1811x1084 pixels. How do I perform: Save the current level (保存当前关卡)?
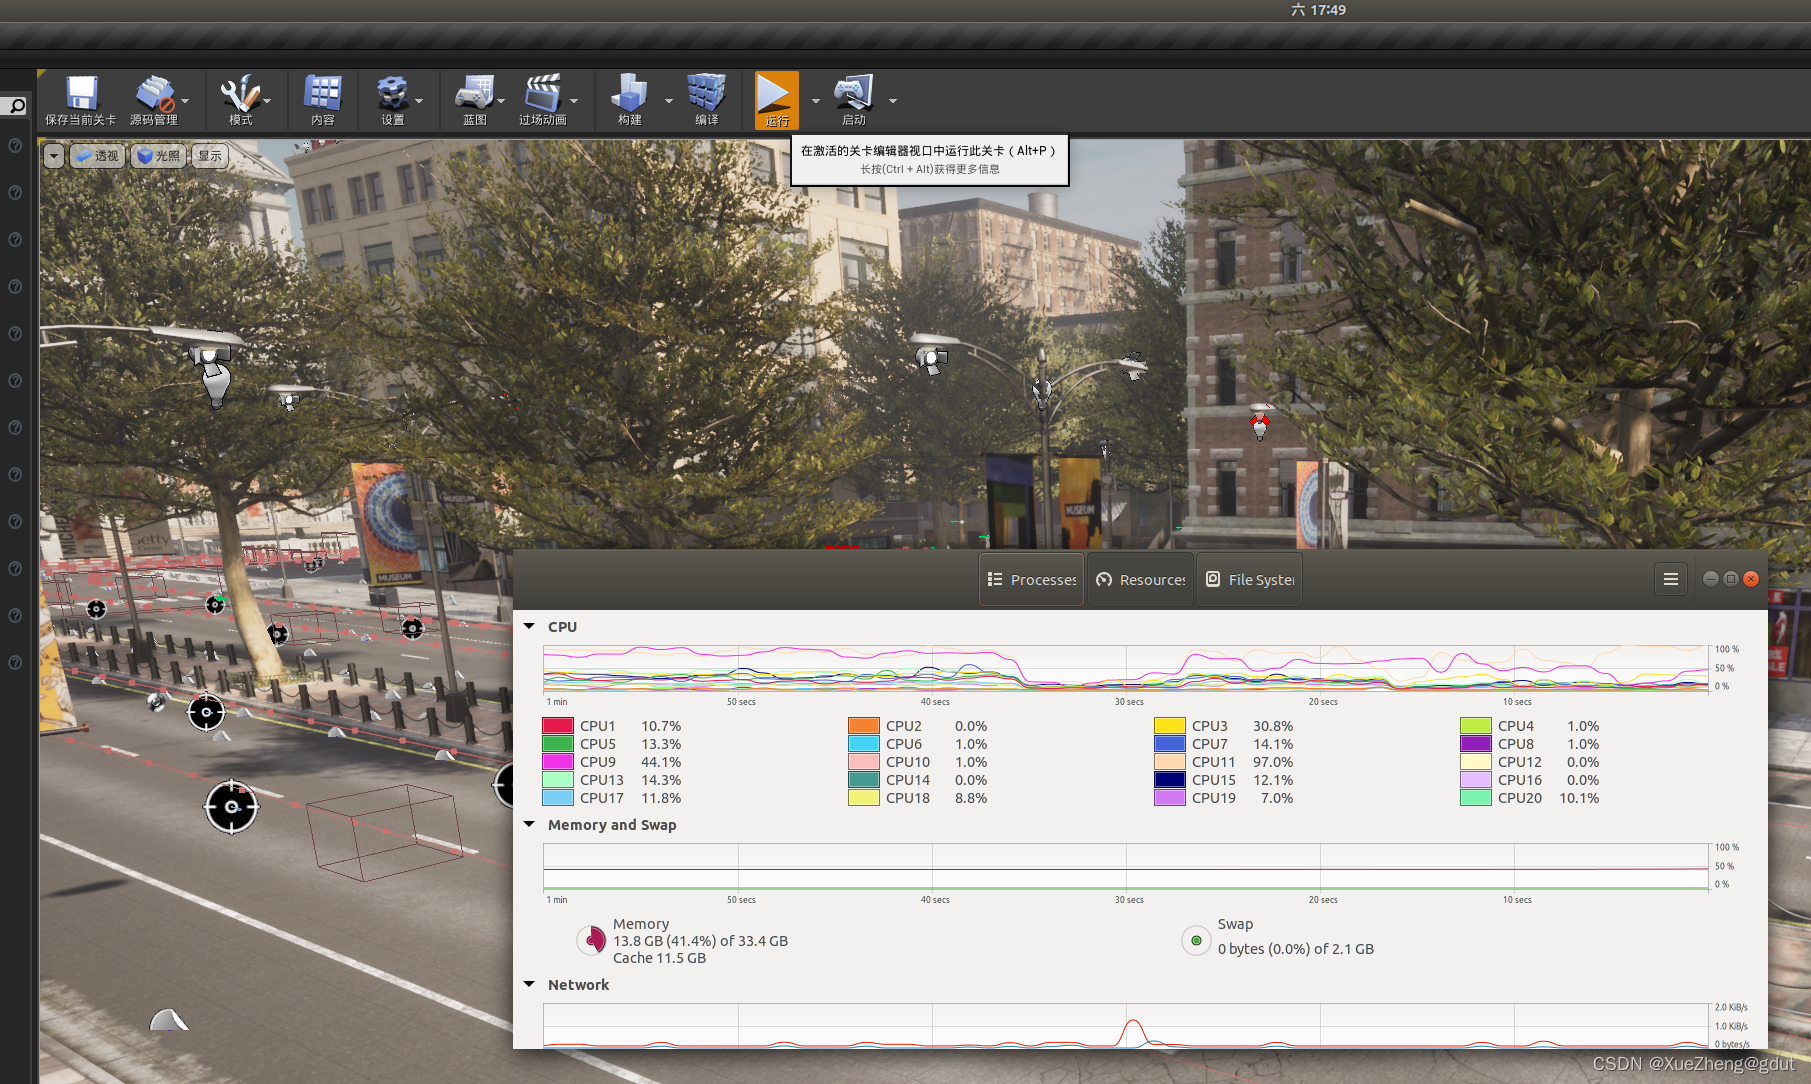(x=81, y=100)
